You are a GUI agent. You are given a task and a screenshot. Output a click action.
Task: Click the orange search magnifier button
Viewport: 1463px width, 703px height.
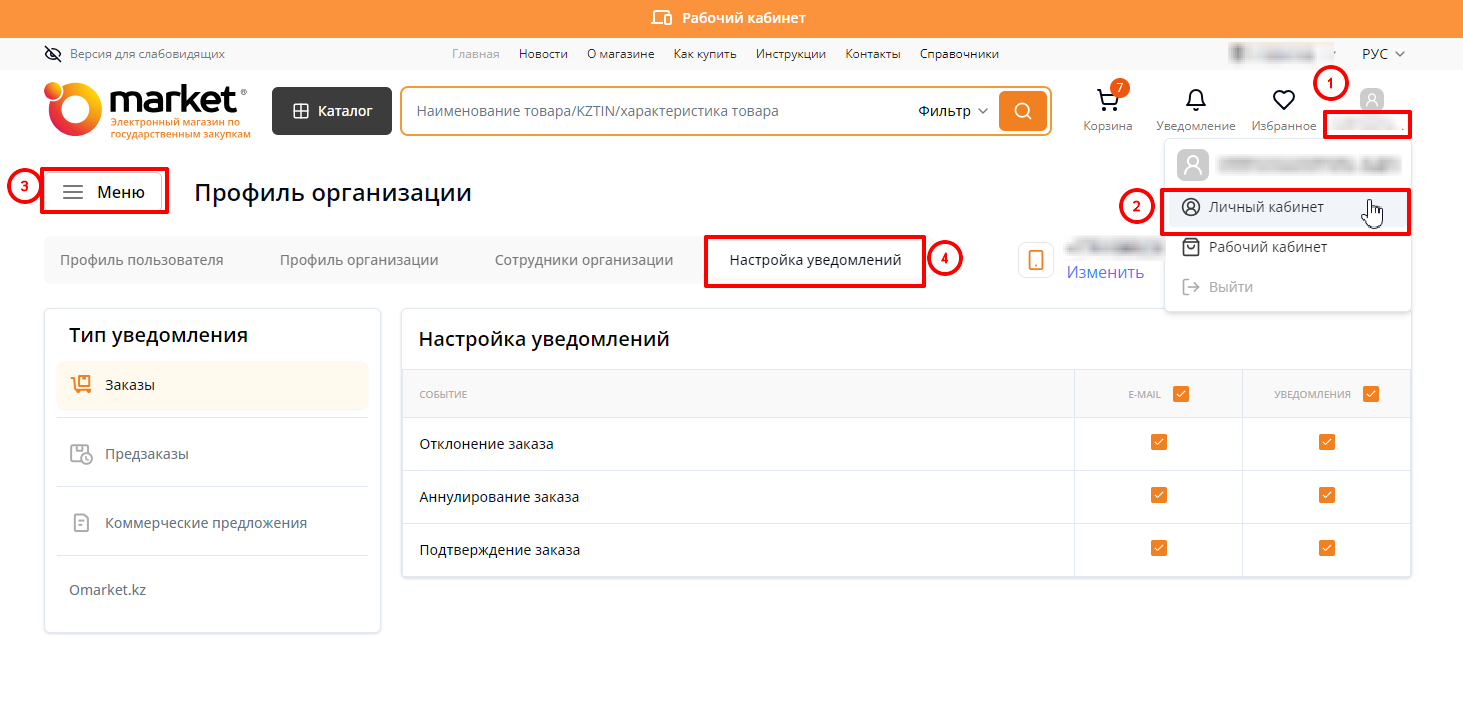[x=1022, y=111]
